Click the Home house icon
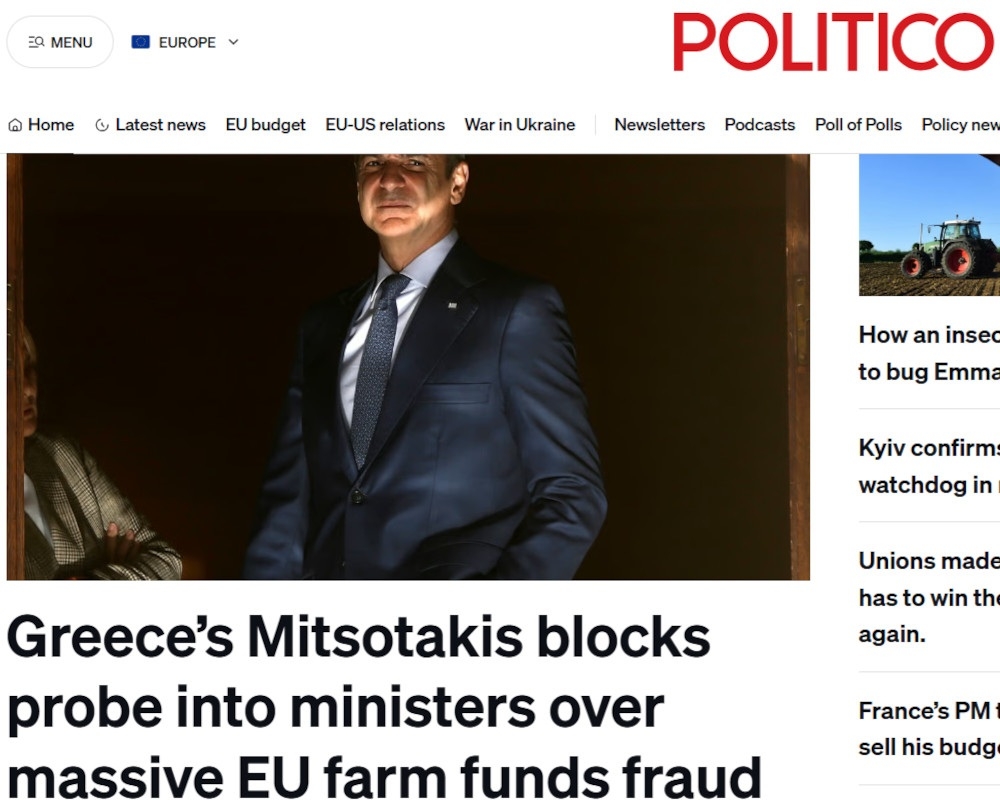1000x800 pixels. coord(15,125)
